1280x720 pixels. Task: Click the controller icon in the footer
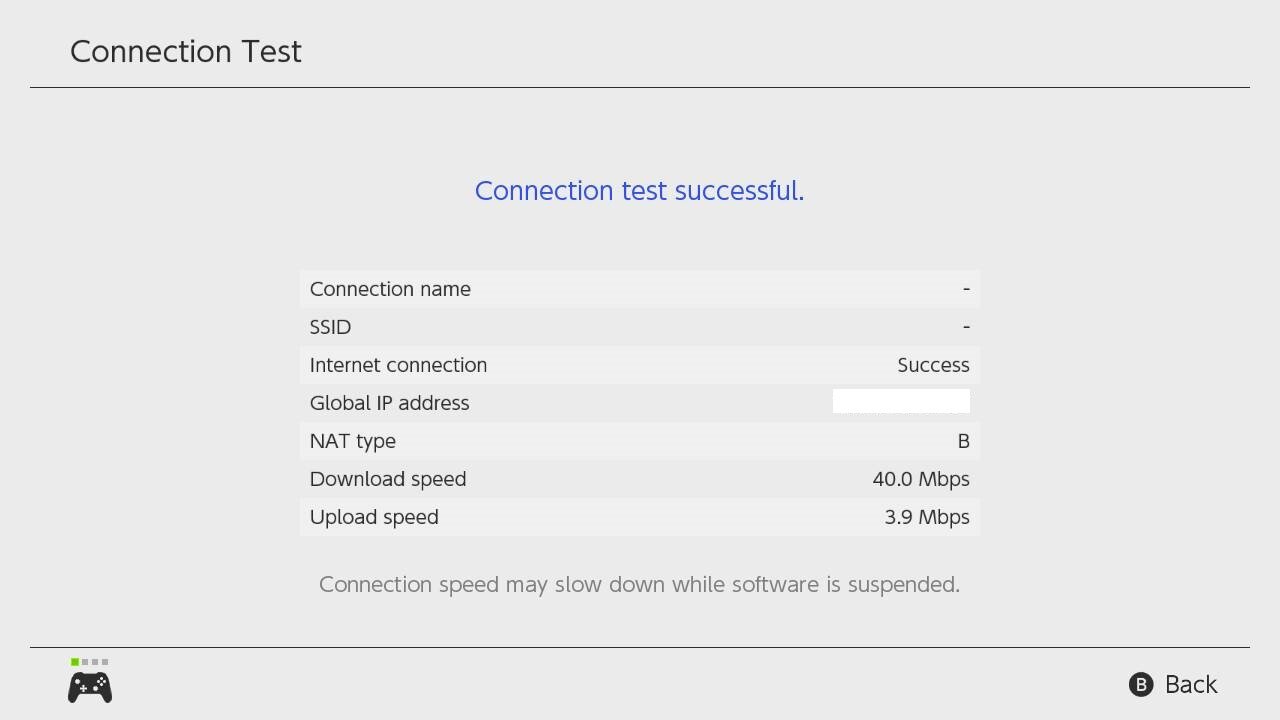(90, 687)
